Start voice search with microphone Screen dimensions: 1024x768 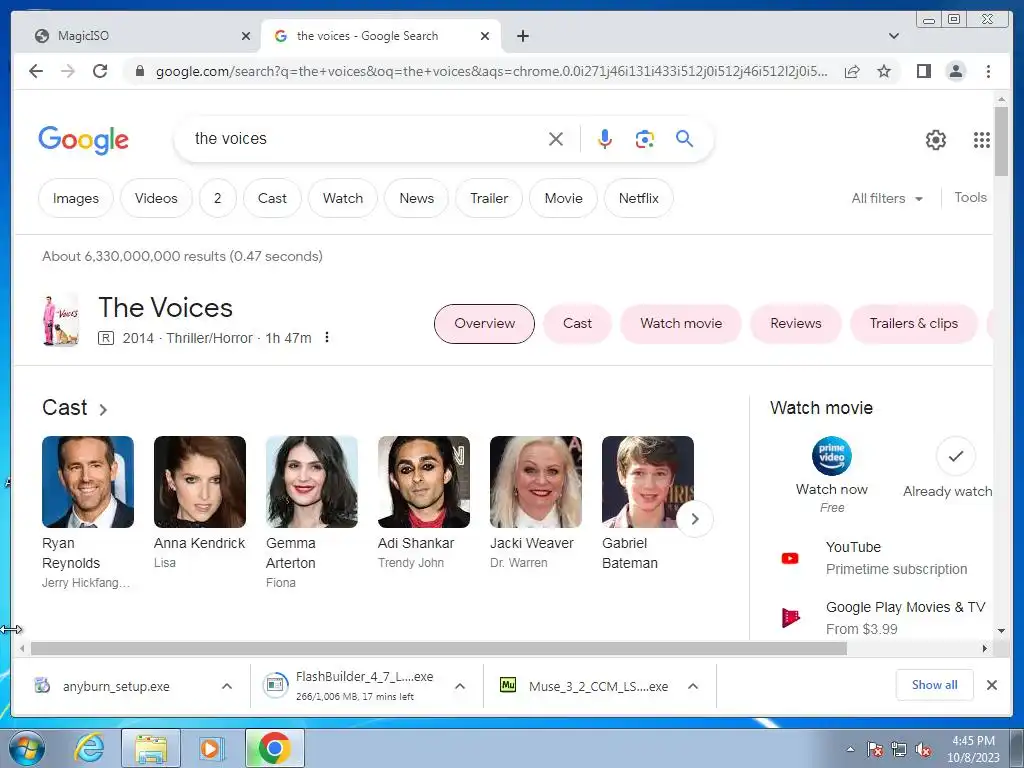point(605,139)
